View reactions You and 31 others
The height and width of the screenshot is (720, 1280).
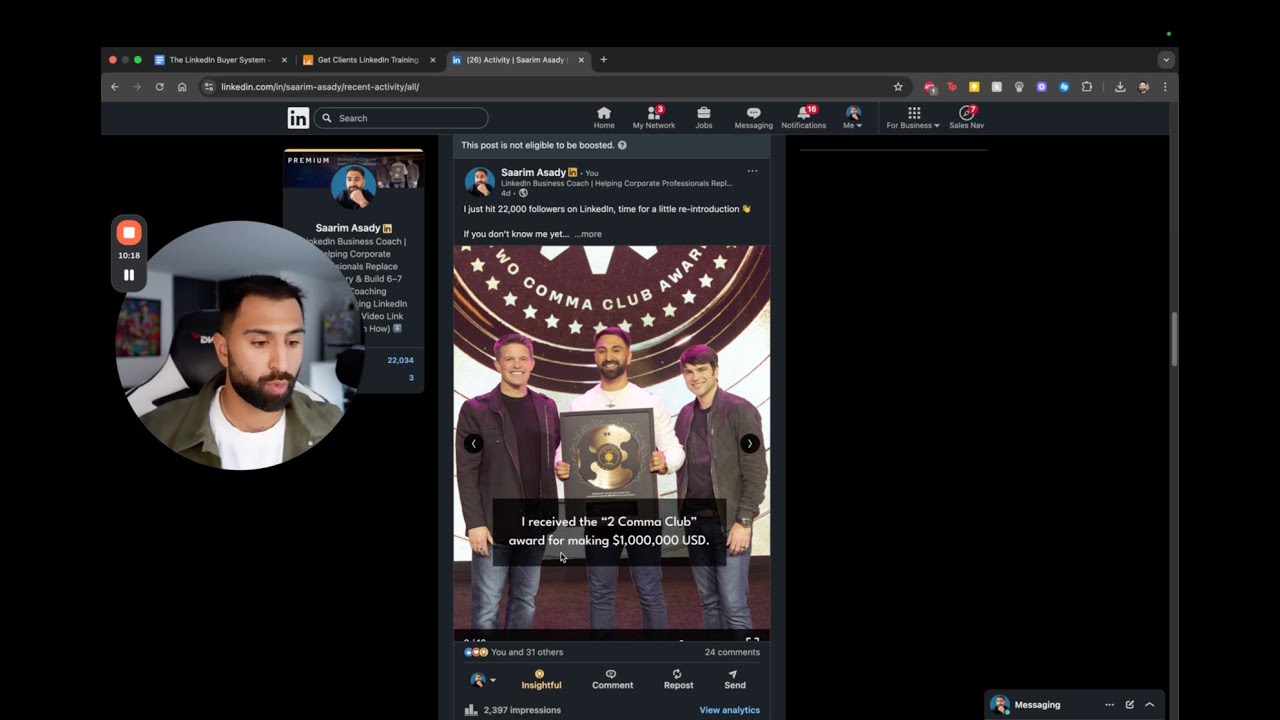tap(514, 652)
